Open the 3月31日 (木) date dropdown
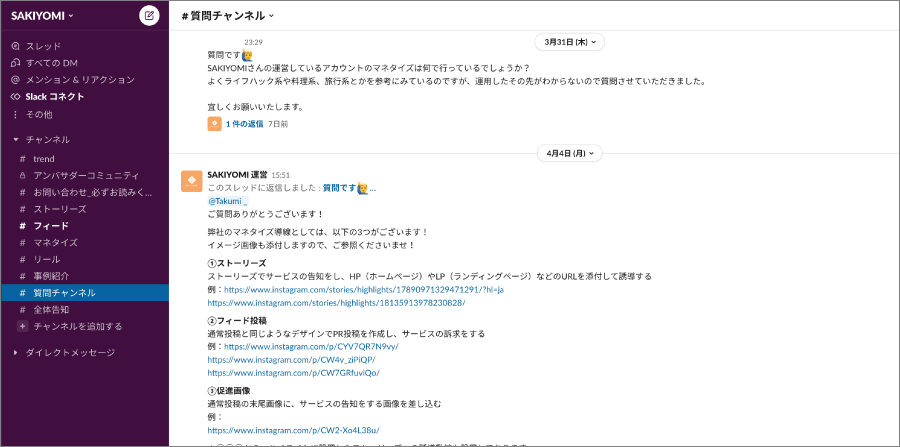 [569, 42]
